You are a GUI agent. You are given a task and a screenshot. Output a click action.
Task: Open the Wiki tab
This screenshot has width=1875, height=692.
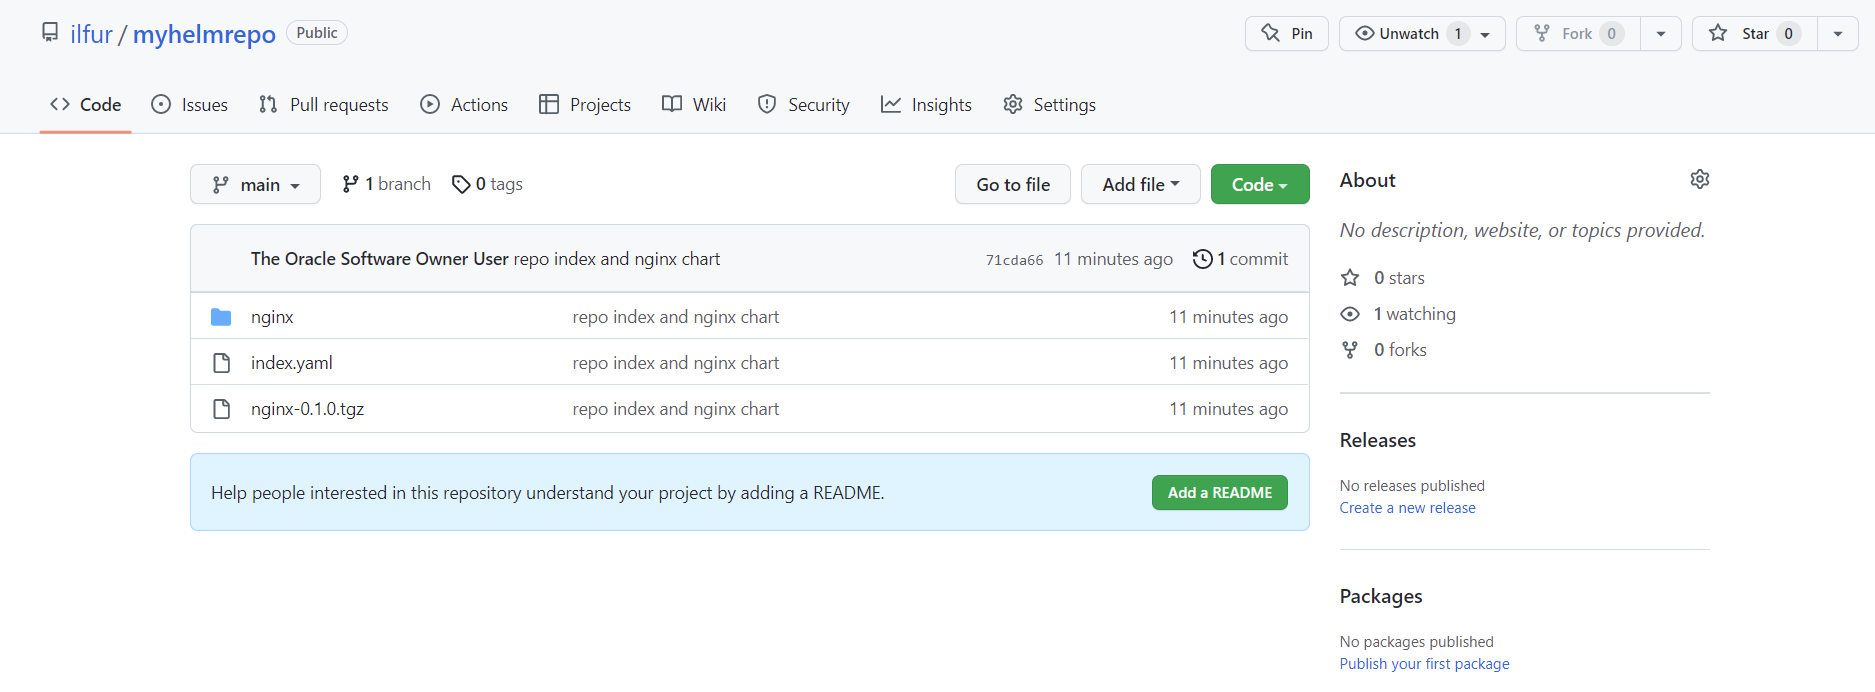click(694, 104)
